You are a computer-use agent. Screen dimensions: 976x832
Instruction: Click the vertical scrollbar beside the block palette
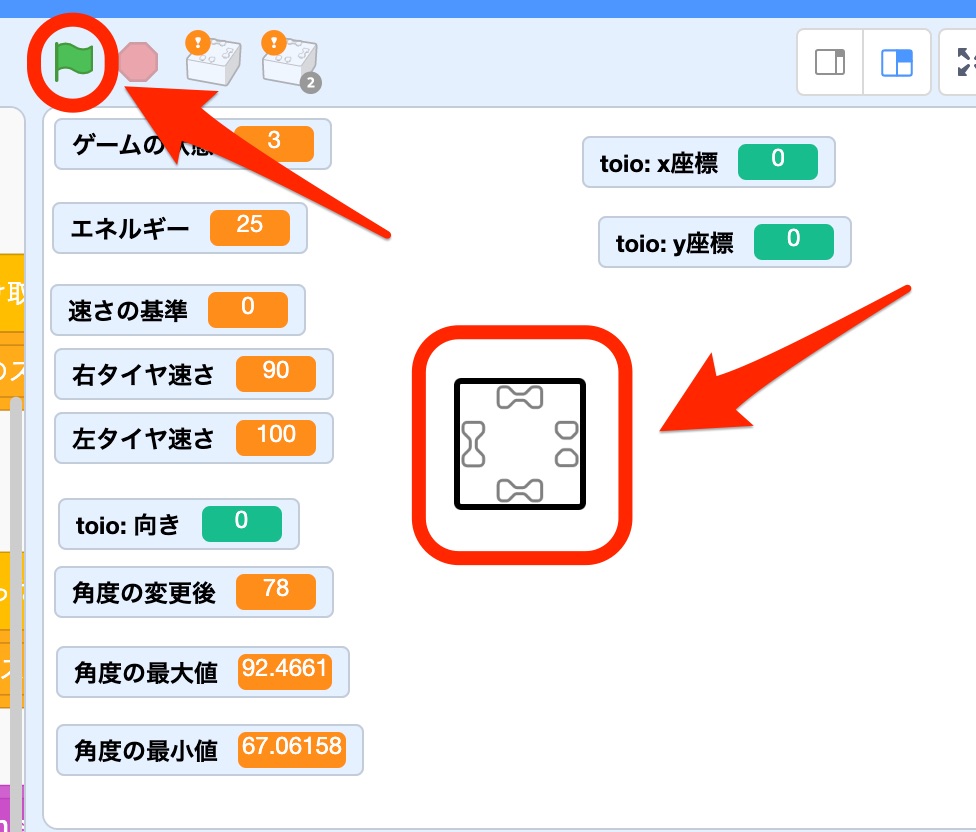pos(16,613)
